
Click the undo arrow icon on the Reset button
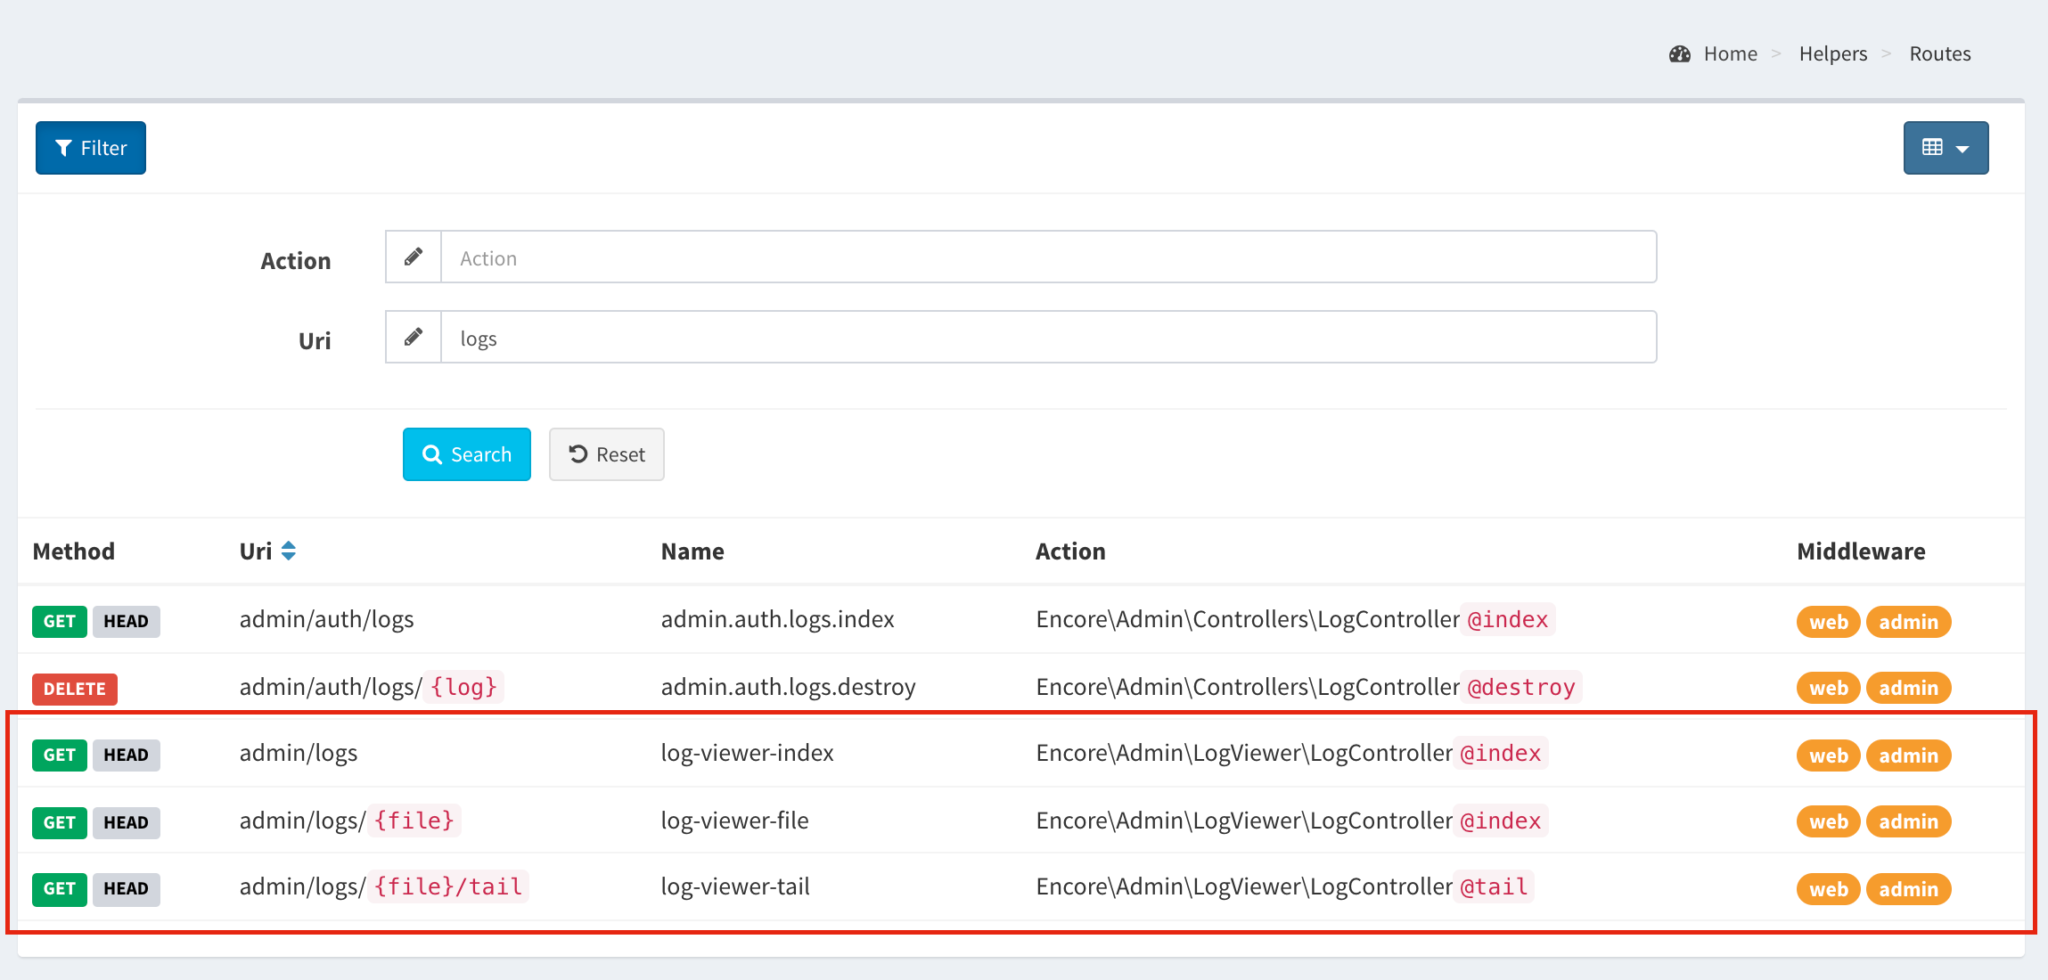click(578, 454)
